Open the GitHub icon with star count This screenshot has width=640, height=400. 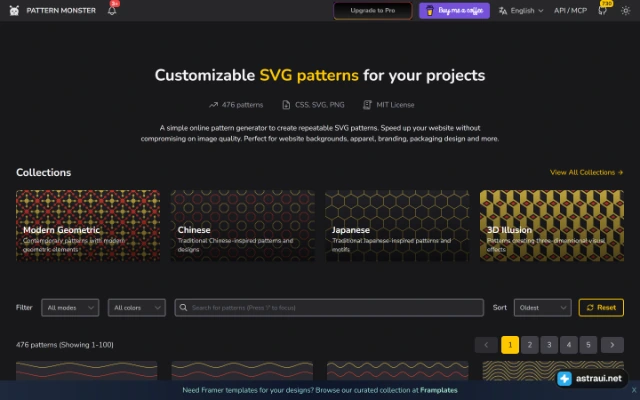[x=602, y=11]
